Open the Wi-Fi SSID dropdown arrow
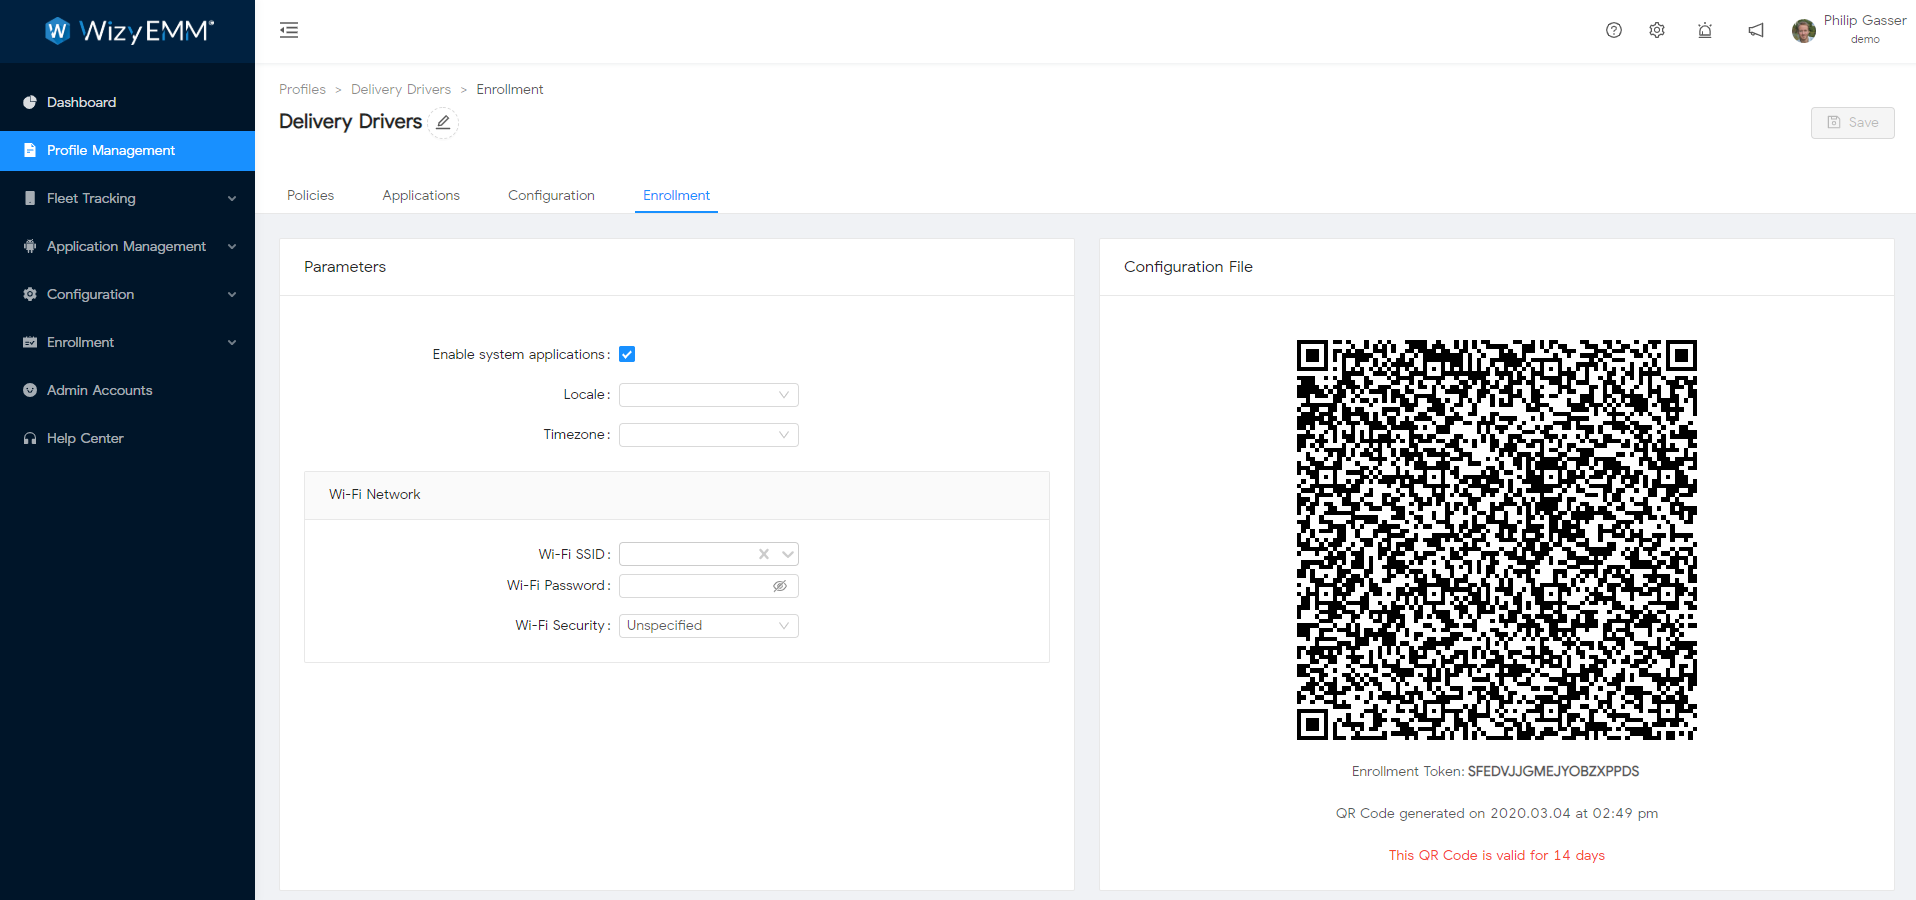The width and height of the screenshot is (1916, 900). pos(788,554)
